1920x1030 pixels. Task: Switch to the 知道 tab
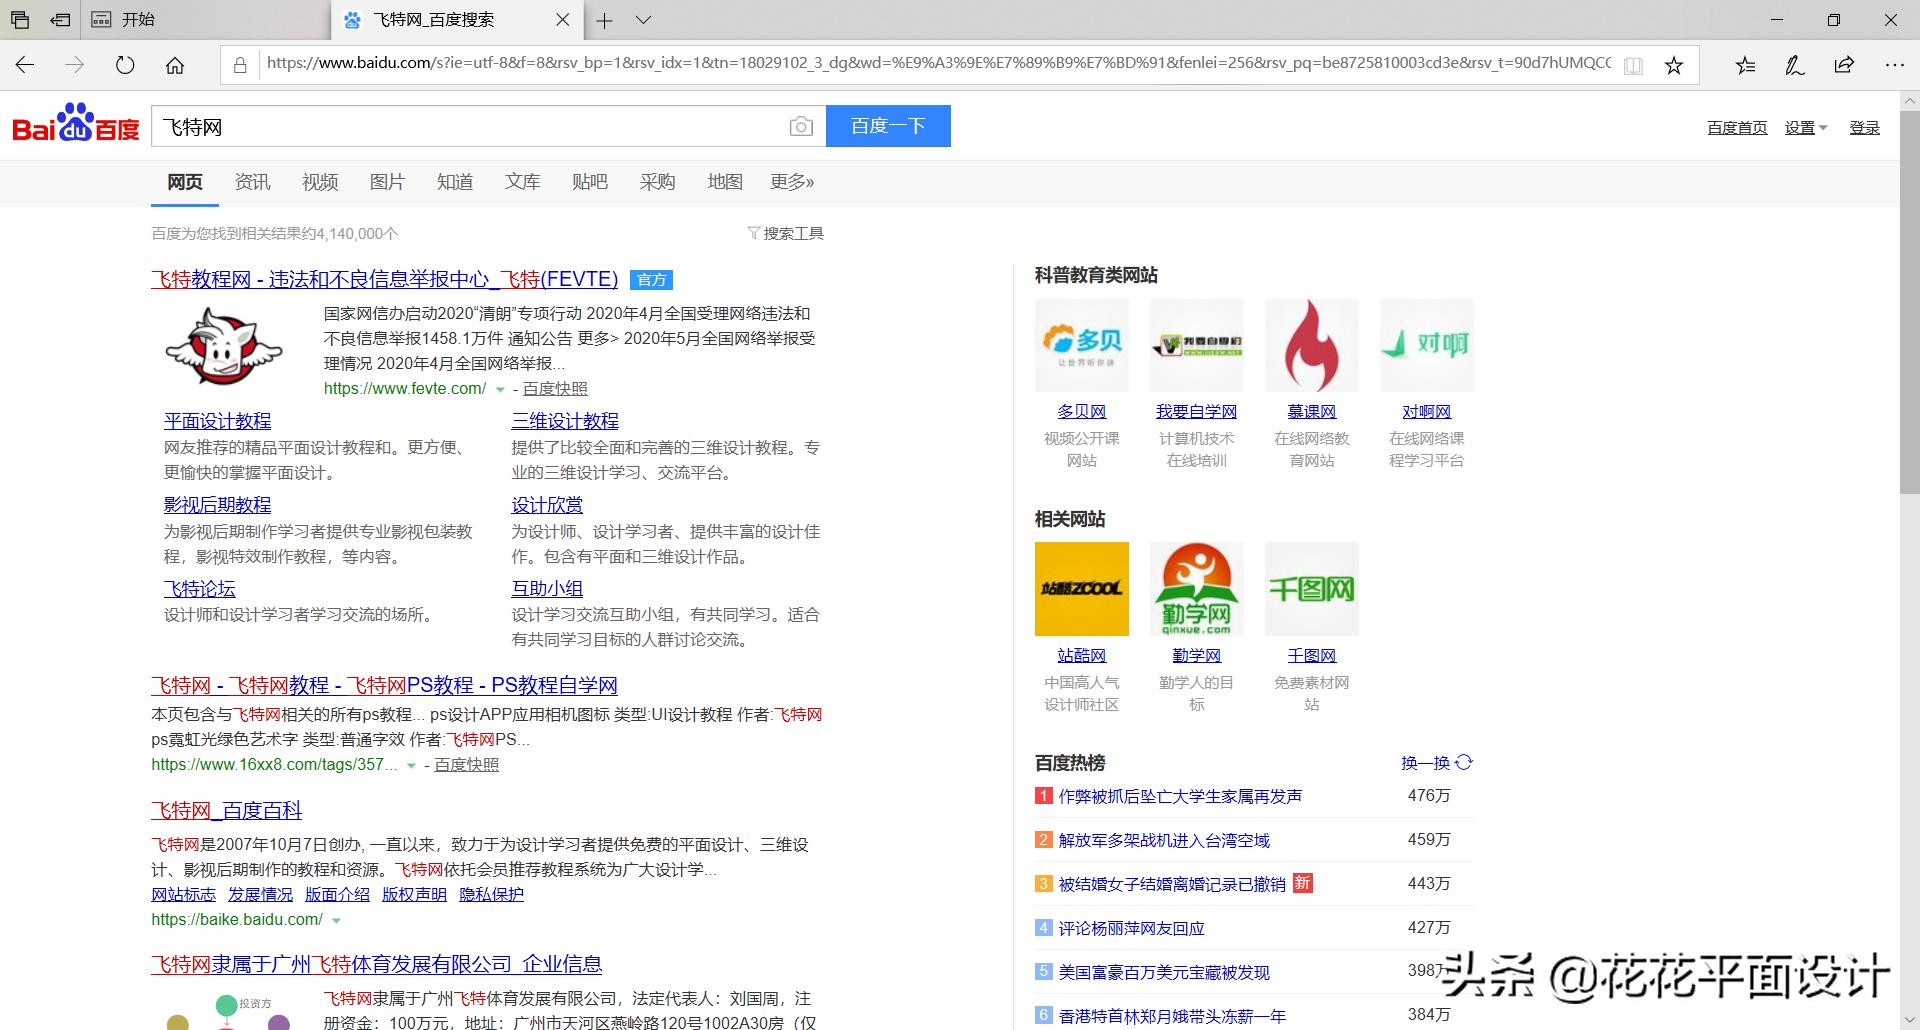pos(455,182)
